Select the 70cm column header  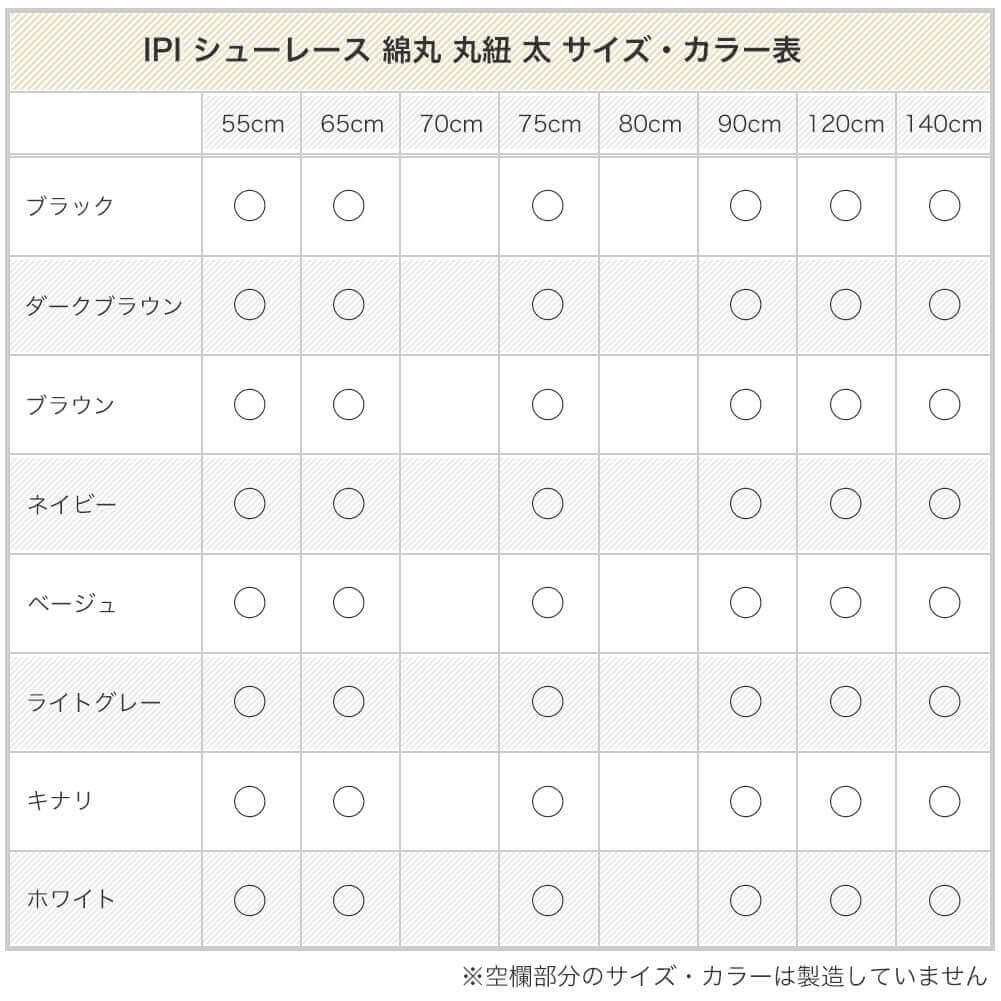(451, 124)
